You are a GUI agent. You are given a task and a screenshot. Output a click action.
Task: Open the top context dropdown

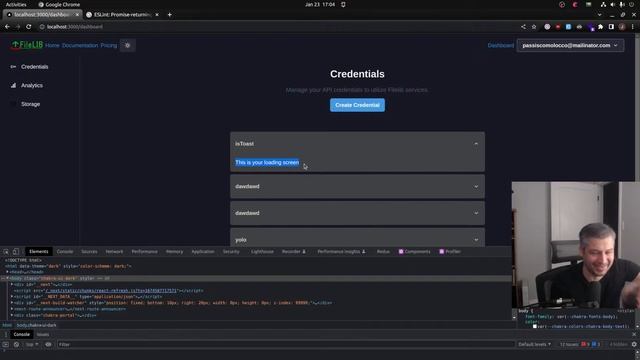coord(32,344)
